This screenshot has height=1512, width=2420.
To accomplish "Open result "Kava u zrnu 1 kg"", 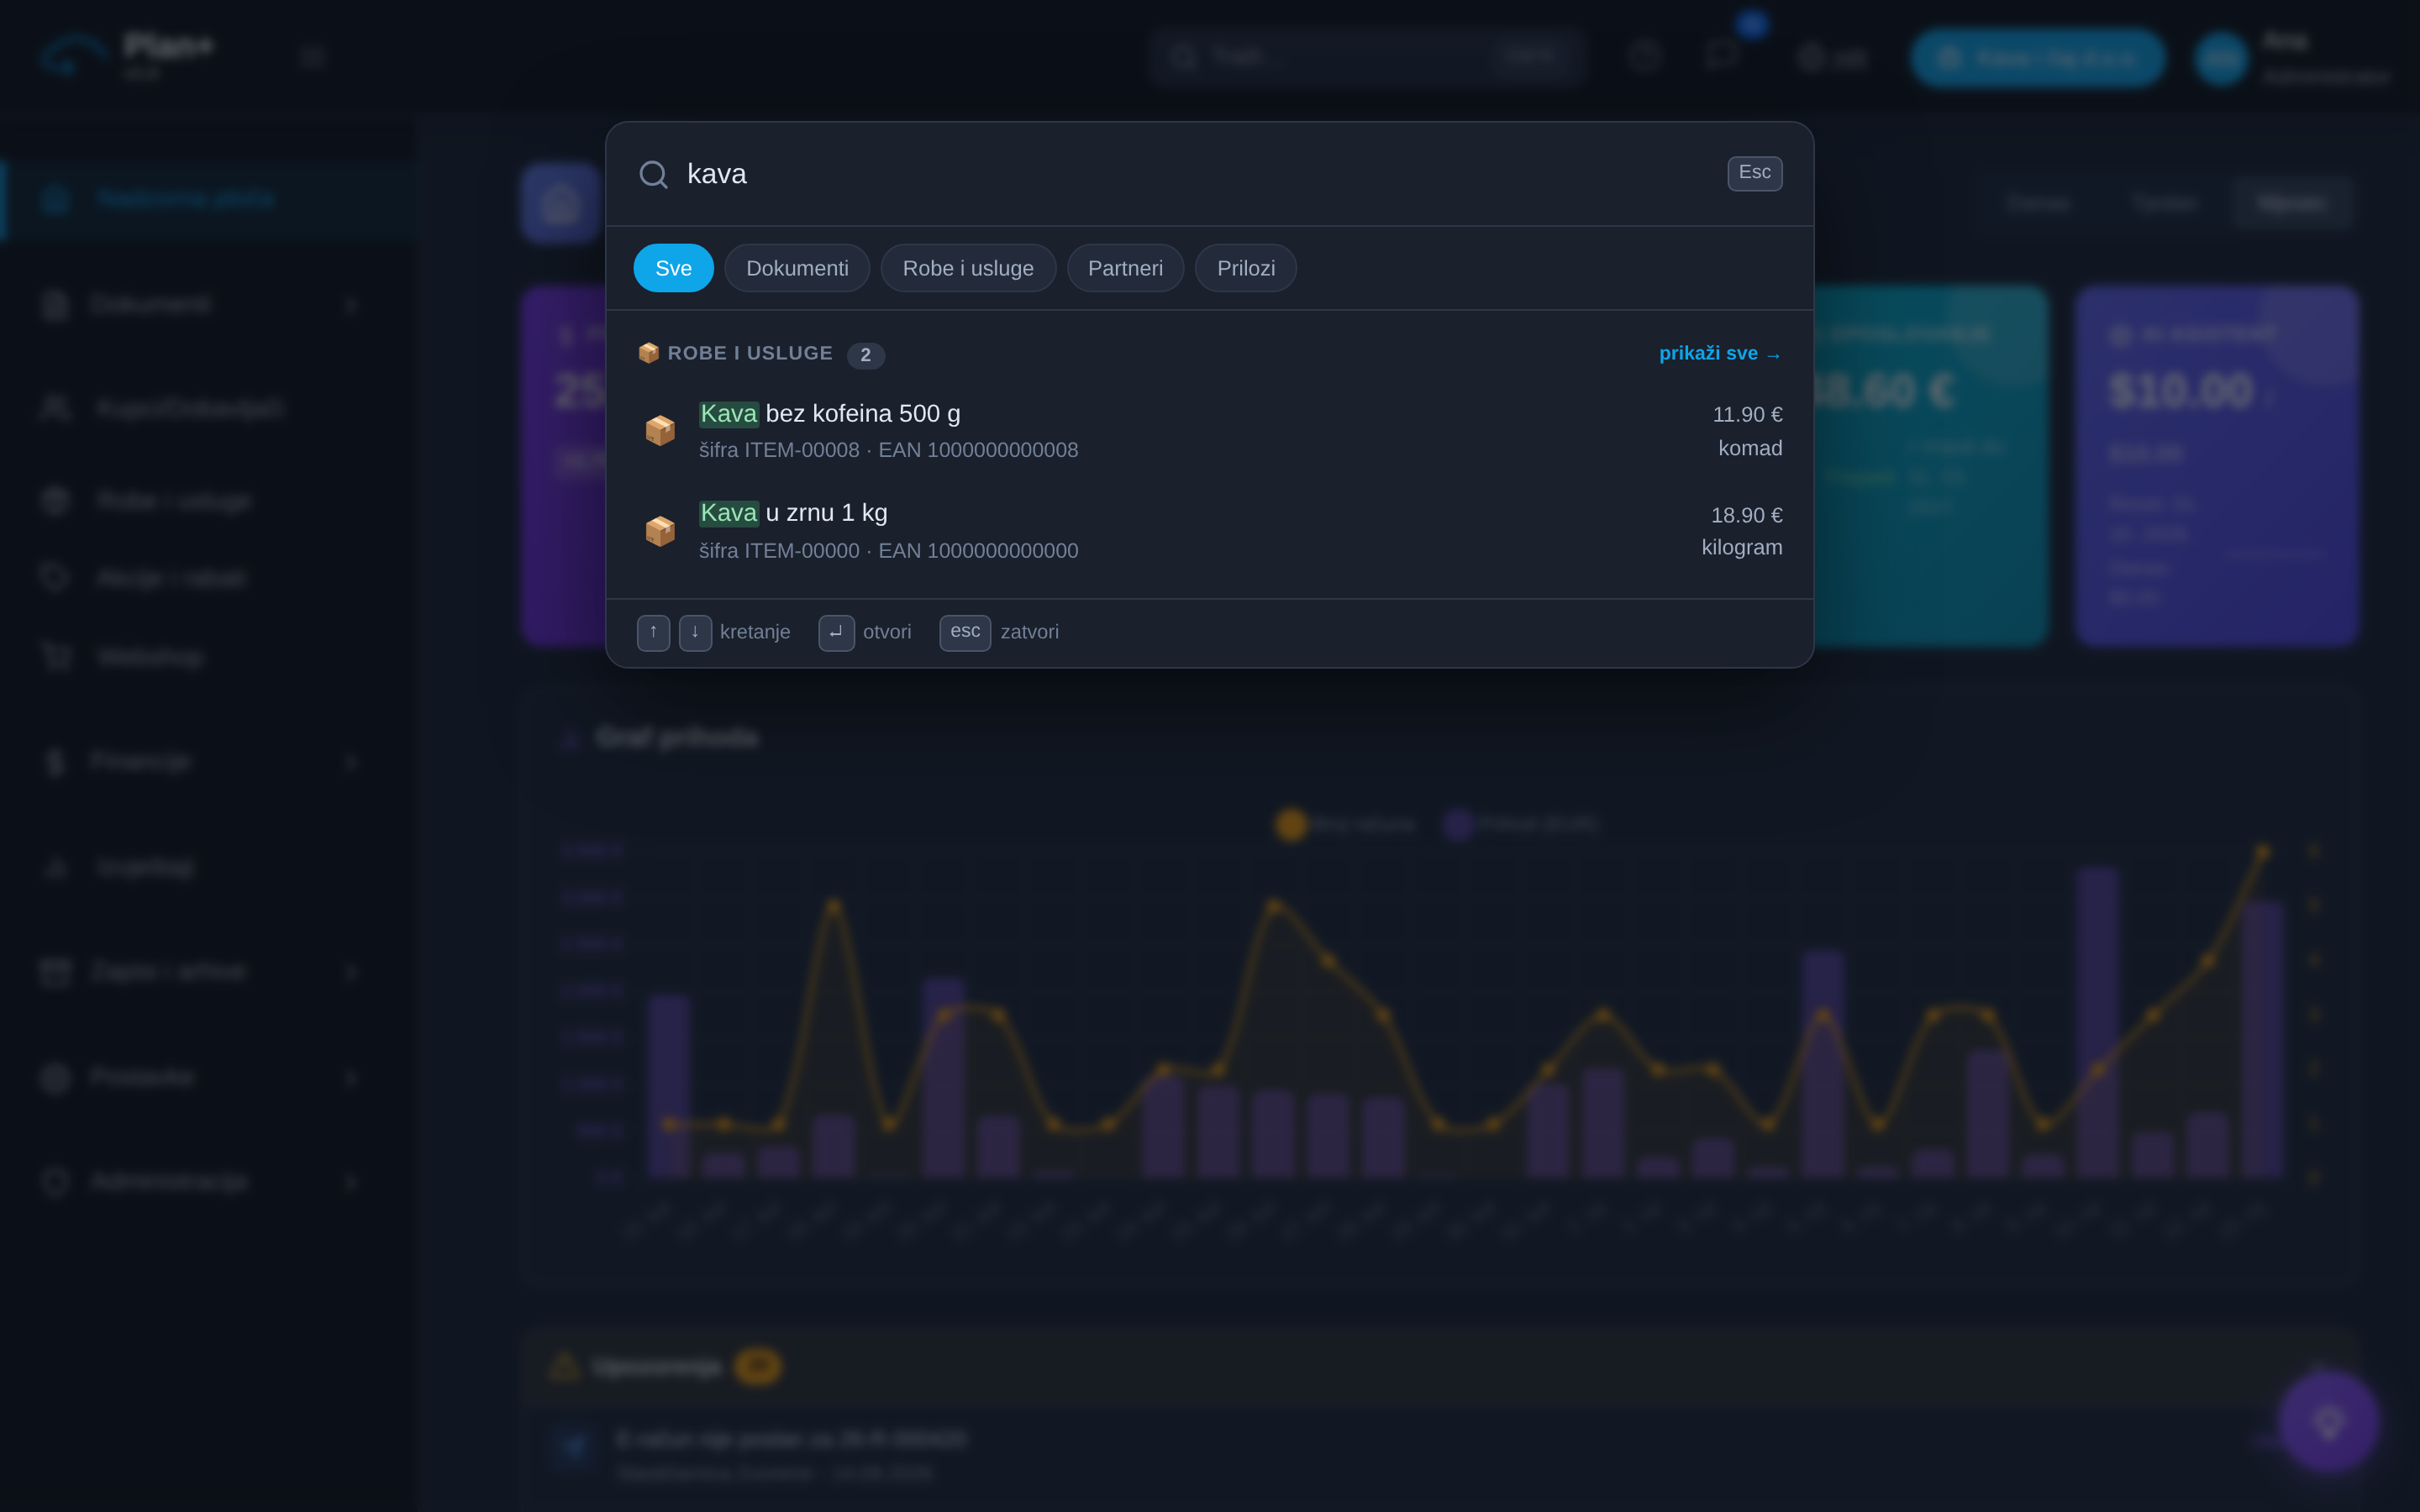I will click(x=1210, y=531).
